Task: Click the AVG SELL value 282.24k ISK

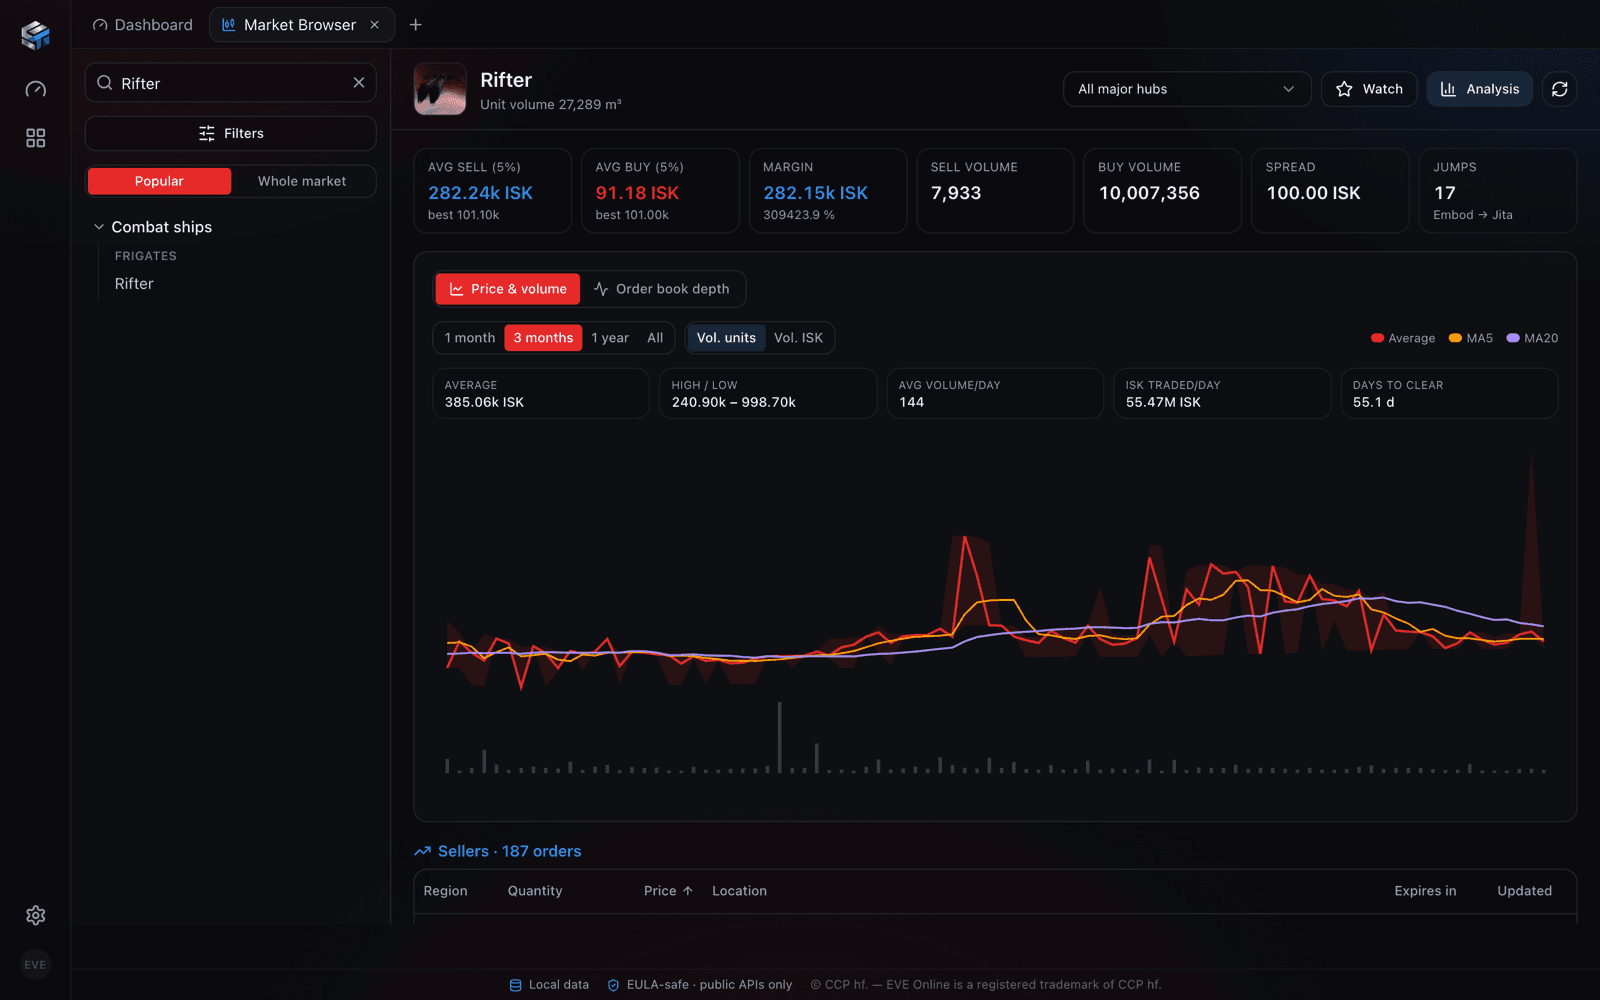Action: [481, 193]
